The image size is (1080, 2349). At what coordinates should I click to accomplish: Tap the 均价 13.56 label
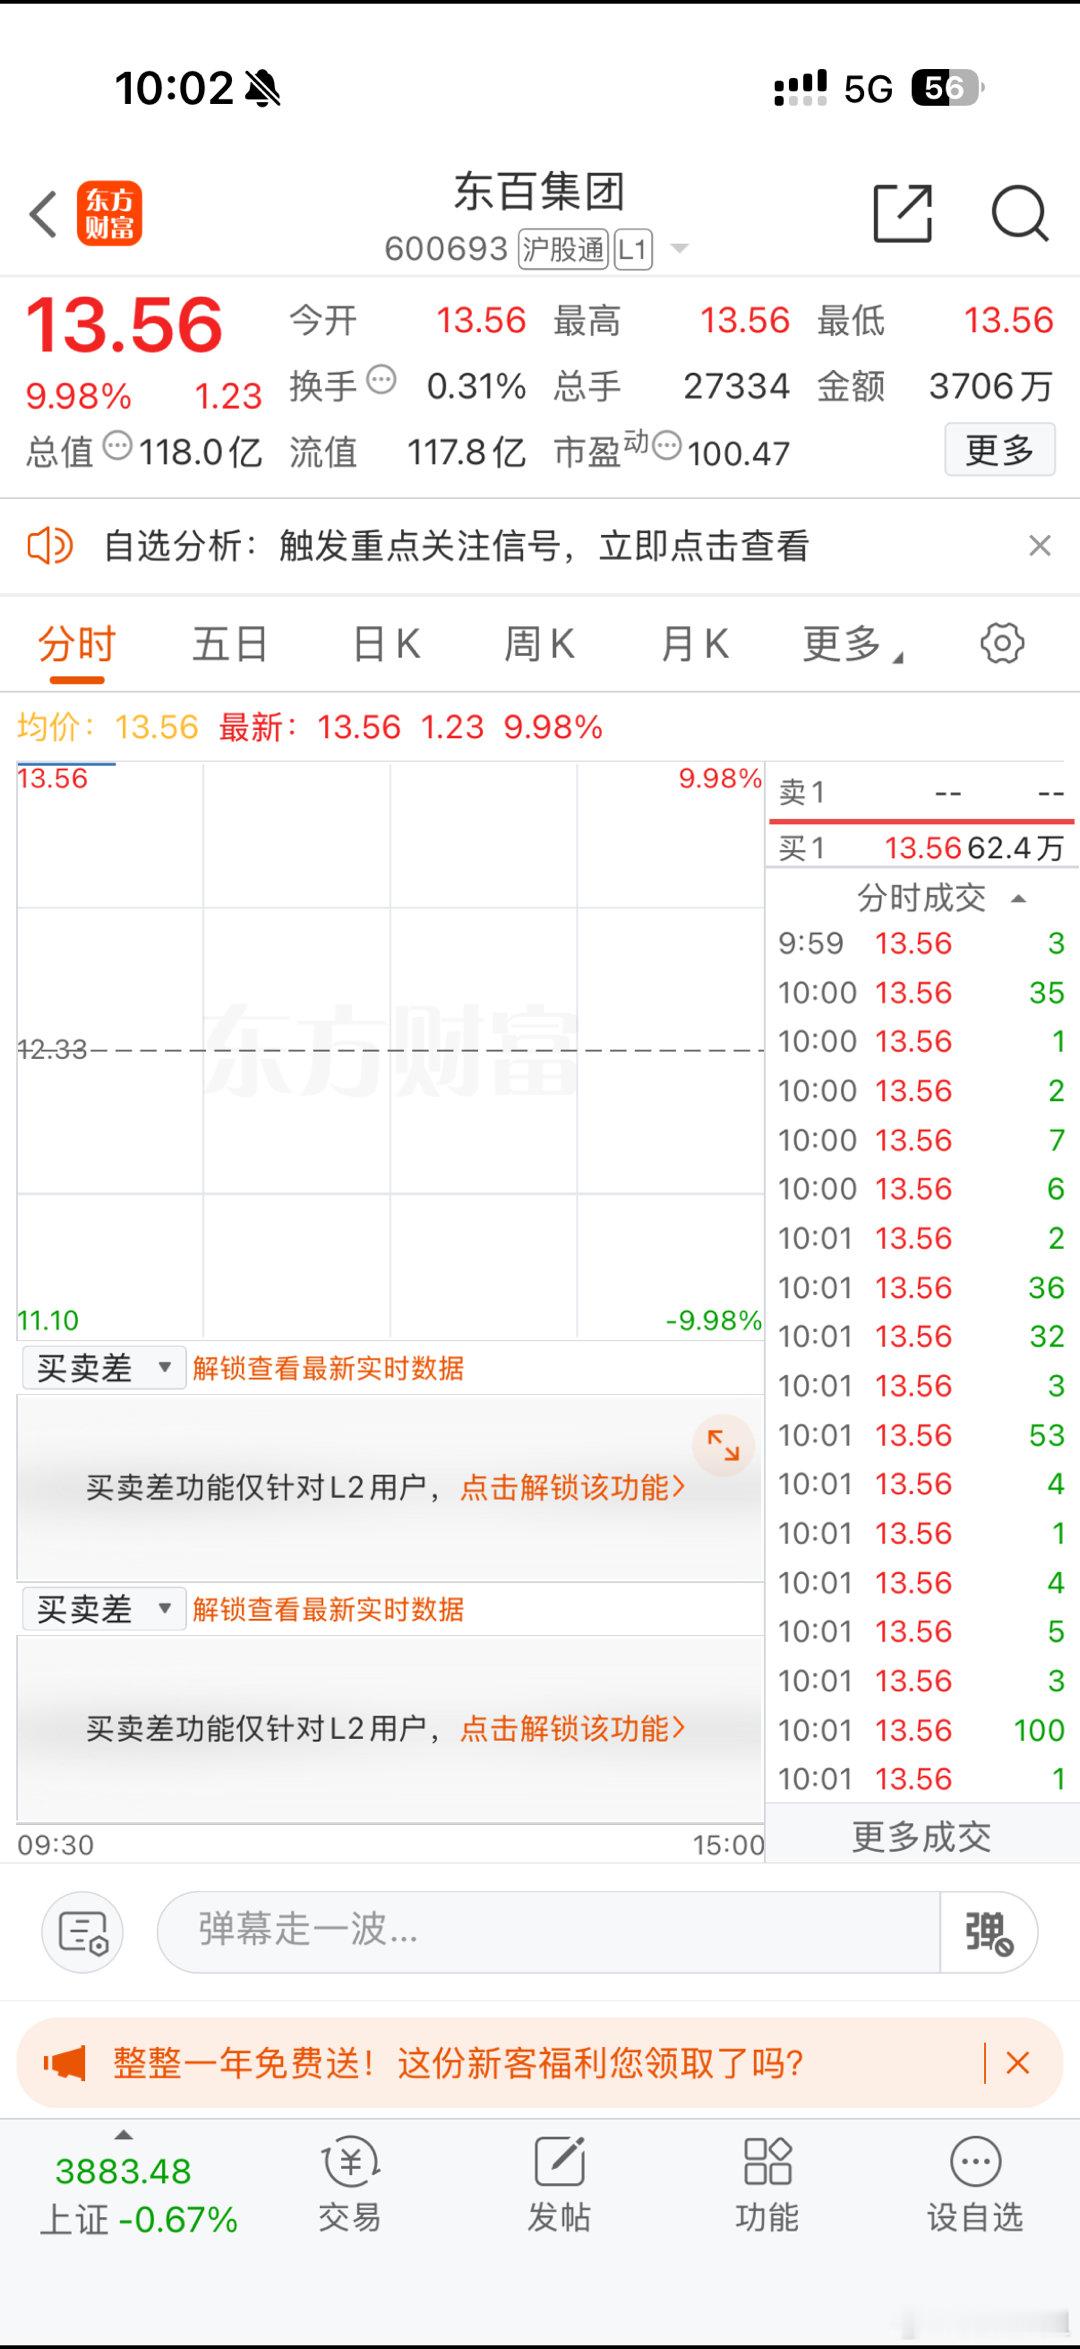tap(108, 727)
